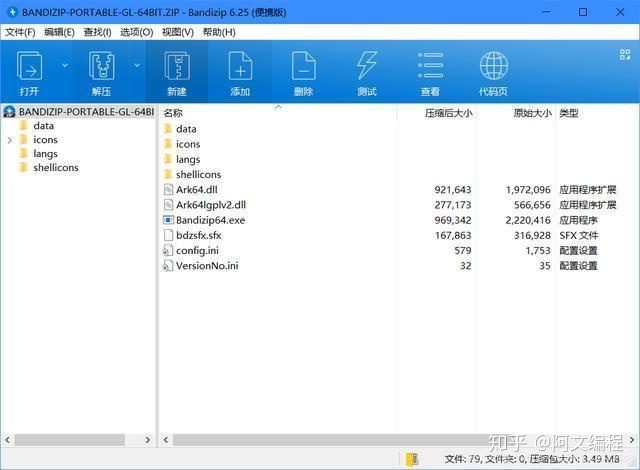Open the 编辑(E) menu
640x470 pixels.
pyautogui.click(x=59, y=32)
